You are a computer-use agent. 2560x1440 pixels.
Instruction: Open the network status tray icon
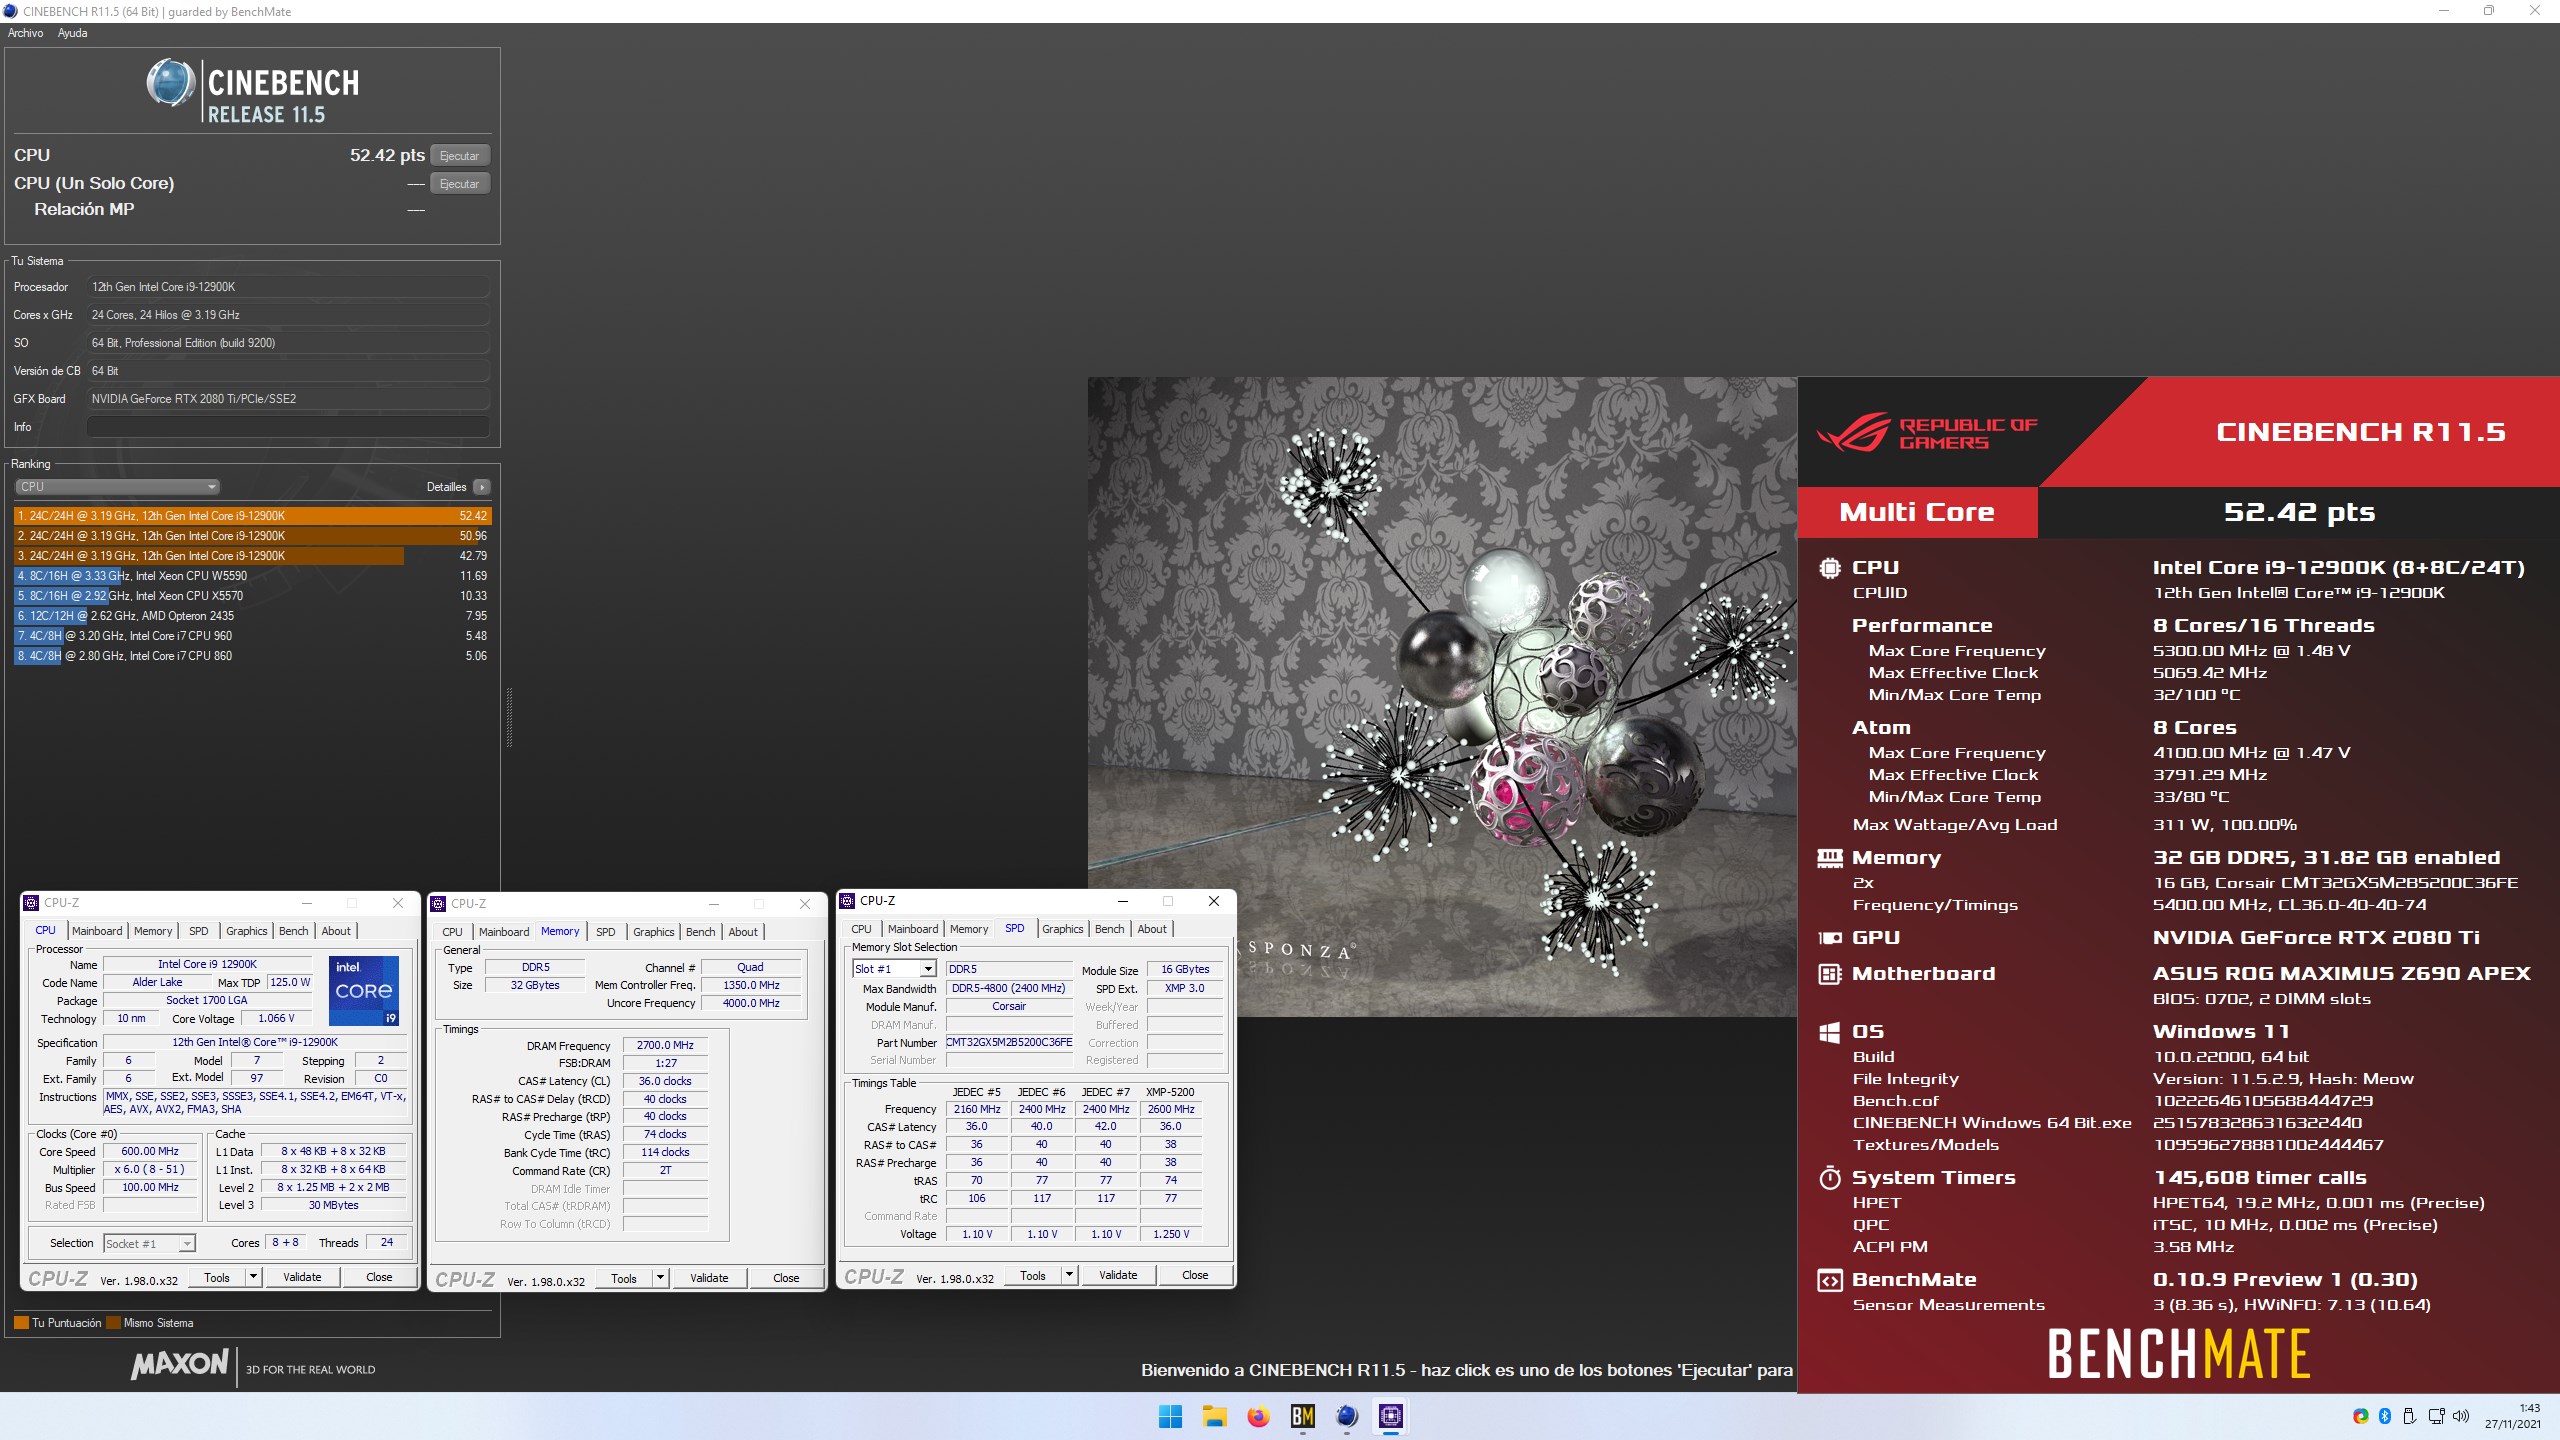coord(2437,1416)
